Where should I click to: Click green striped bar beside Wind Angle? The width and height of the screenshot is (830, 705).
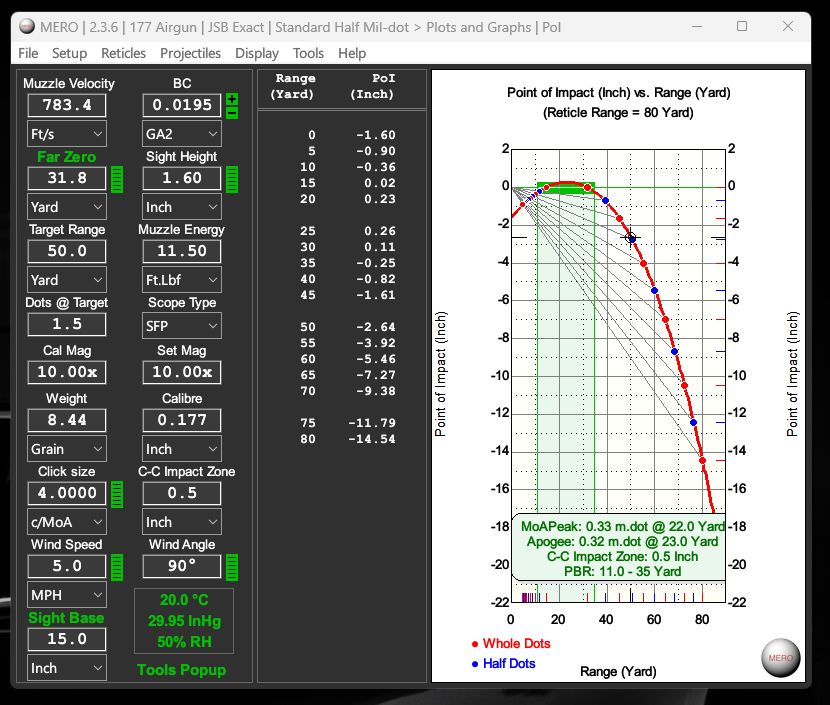232,567
